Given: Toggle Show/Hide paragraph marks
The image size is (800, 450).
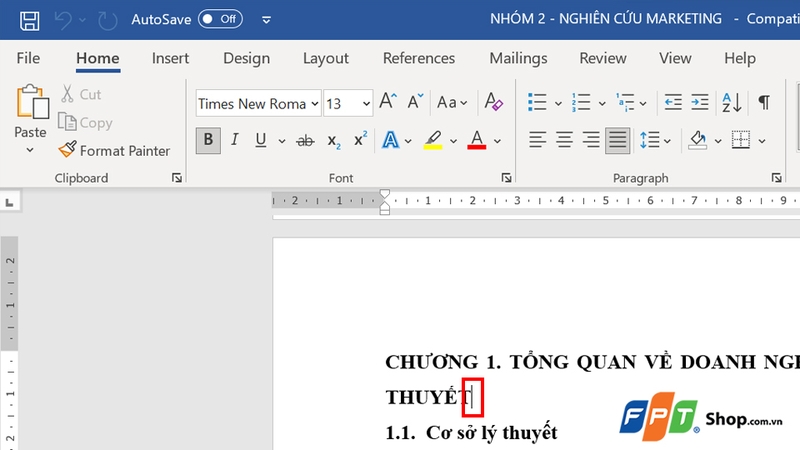Looking at the screenshot, I should pos(764,102).
